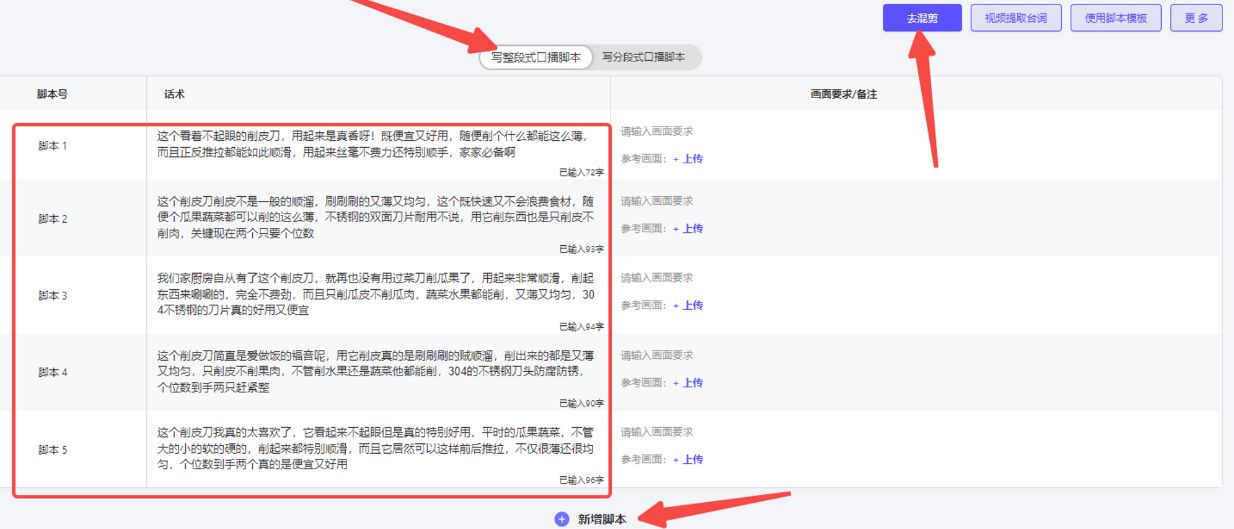Select the 脚本 5 label cell
The width and height of the screenshot is (1234, 529).
pos(53,449)
